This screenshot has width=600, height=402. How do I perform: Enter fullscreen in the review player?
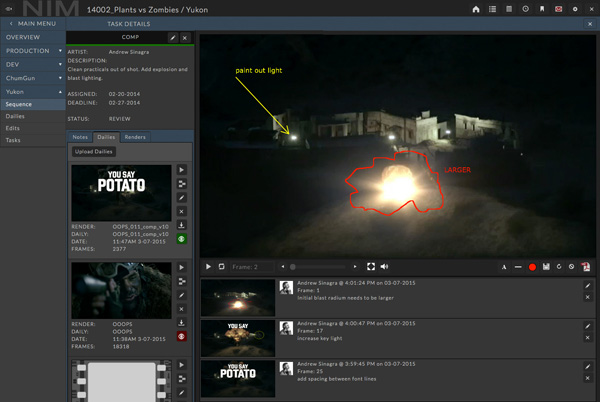[x=371, y=267]
